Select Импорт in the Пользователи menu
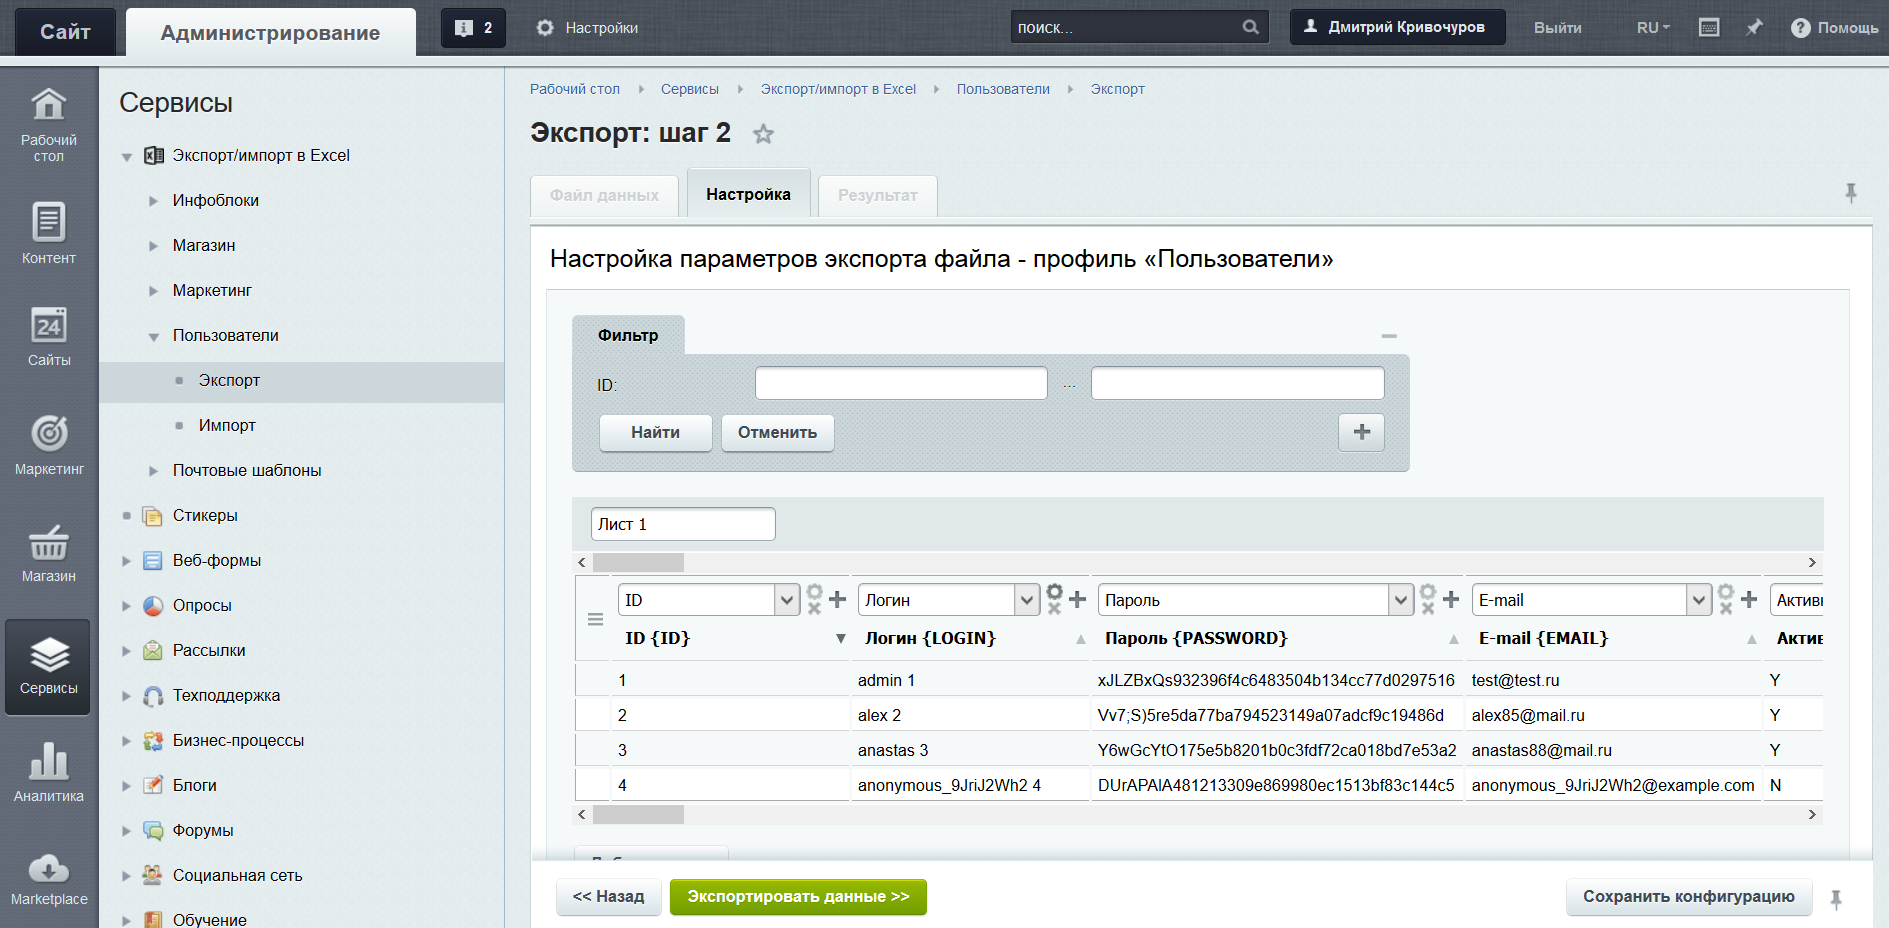Viewport: 1889px width, 928px height. click(227, 425)
